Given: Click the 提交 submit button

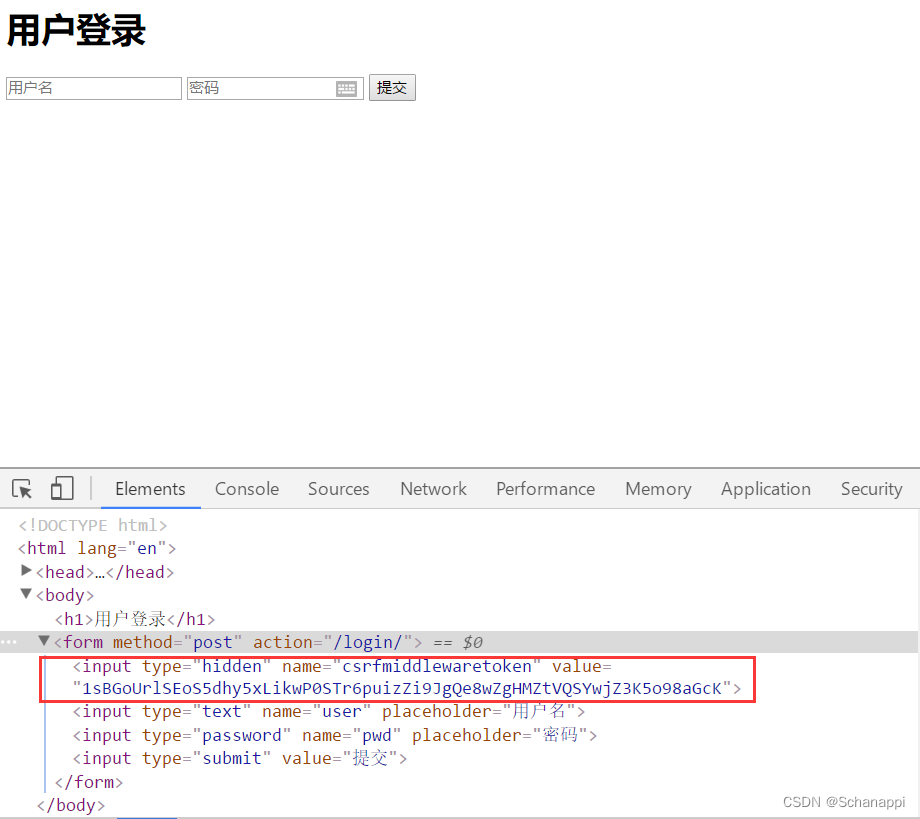Looking at the screenshot, I should coord(392,88).
